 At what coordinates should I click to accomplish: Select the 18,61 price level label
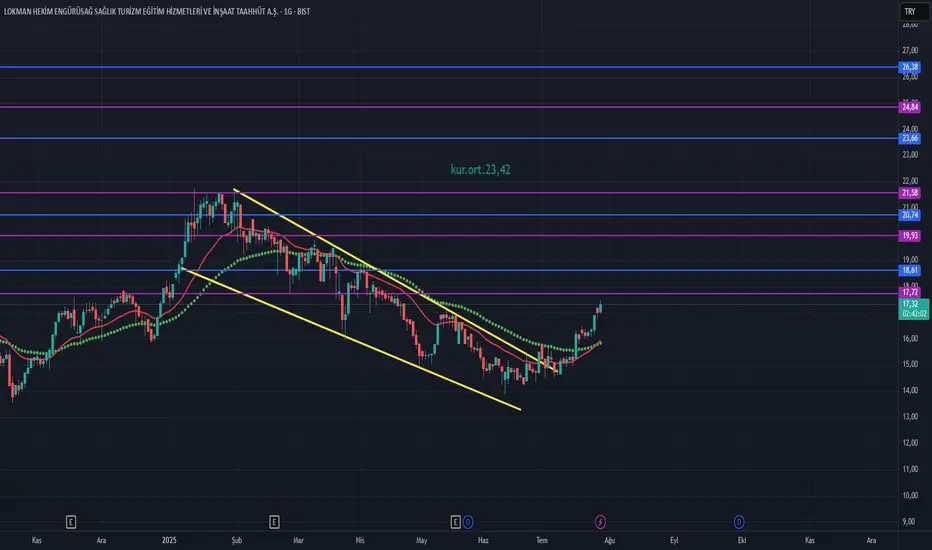coord(910,270)
